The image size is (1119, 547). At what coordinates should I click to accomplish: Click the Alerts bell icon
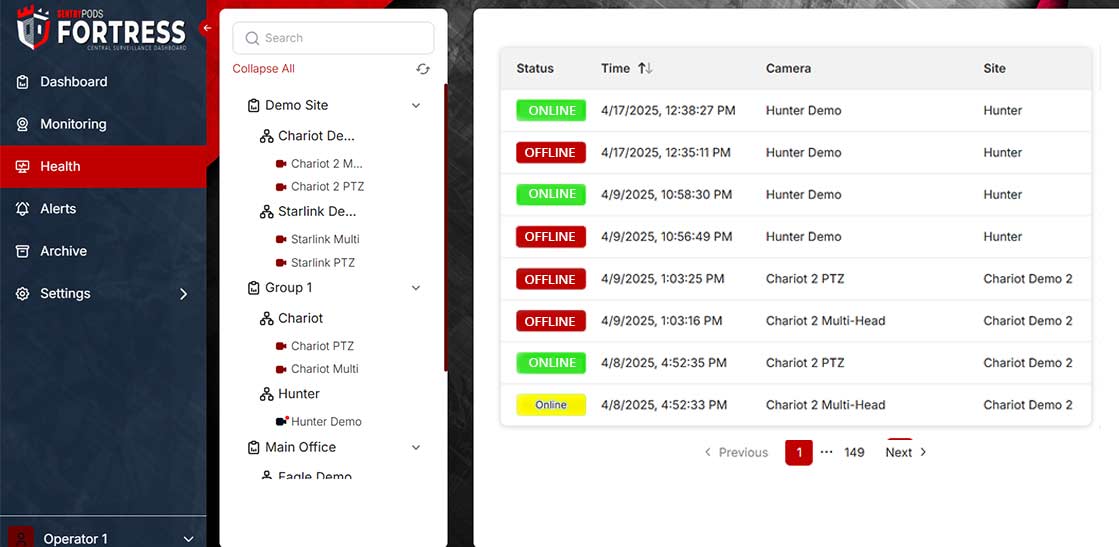click(23, 209)
